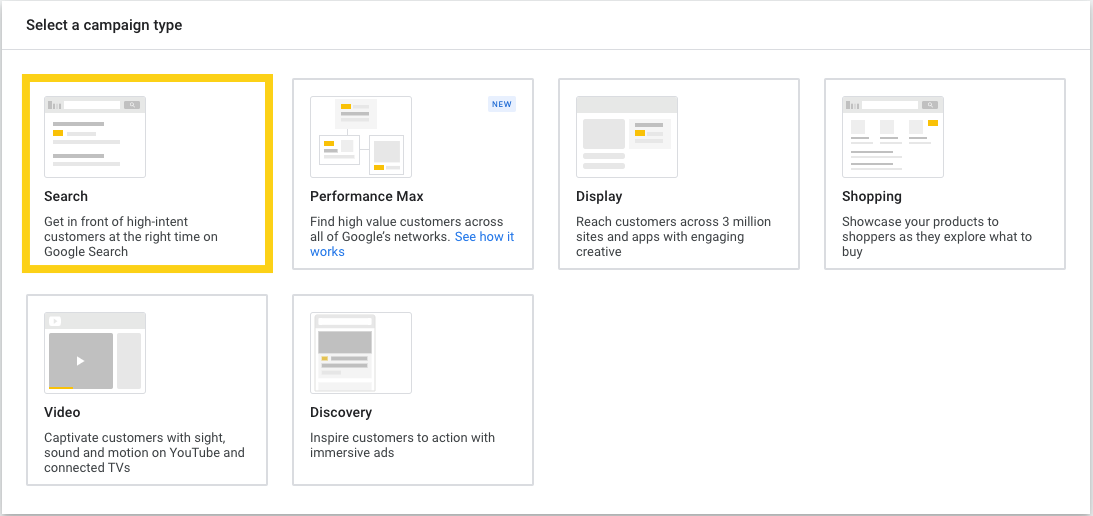Pick the Discovery campaign illustration
1093x516 pixels.
(x=361, y=353)
